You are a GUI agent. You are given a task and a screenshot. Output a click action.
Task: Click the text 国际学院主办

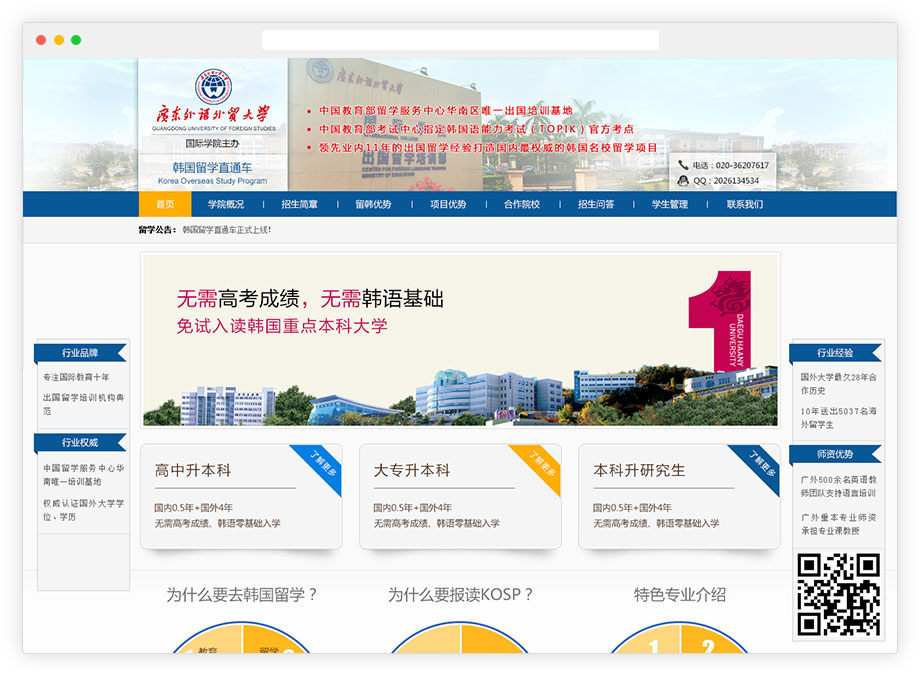(212, 143)
